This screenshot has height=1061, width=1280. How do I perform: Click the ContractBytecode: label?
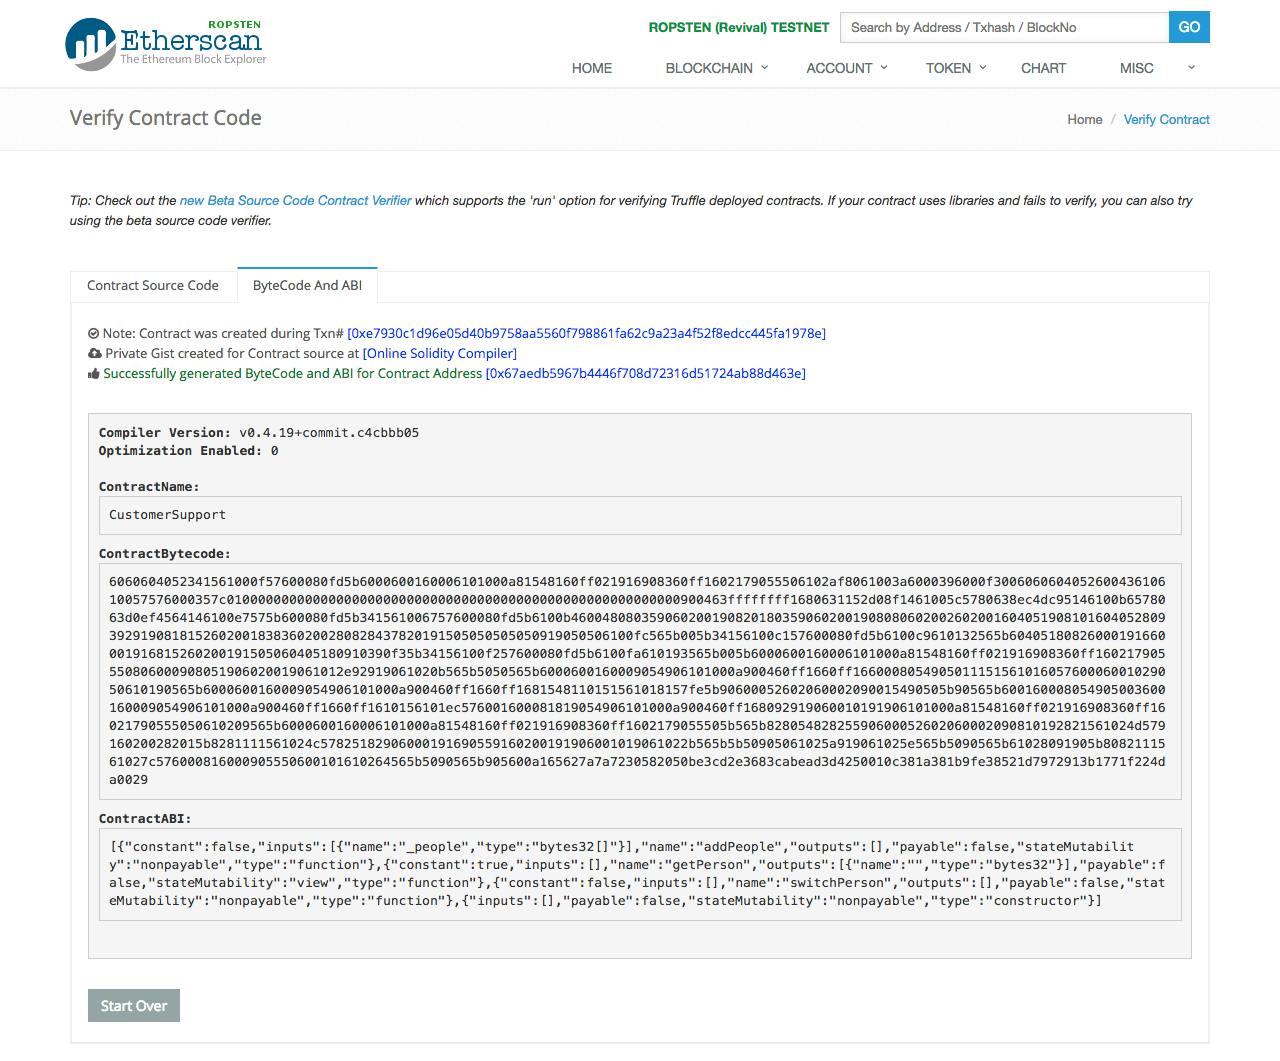164,553
